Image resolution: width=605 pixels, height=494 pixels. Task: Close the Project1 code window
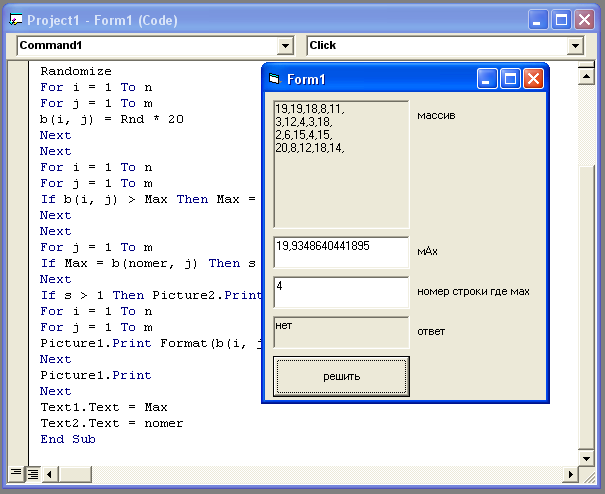[584, 20]
